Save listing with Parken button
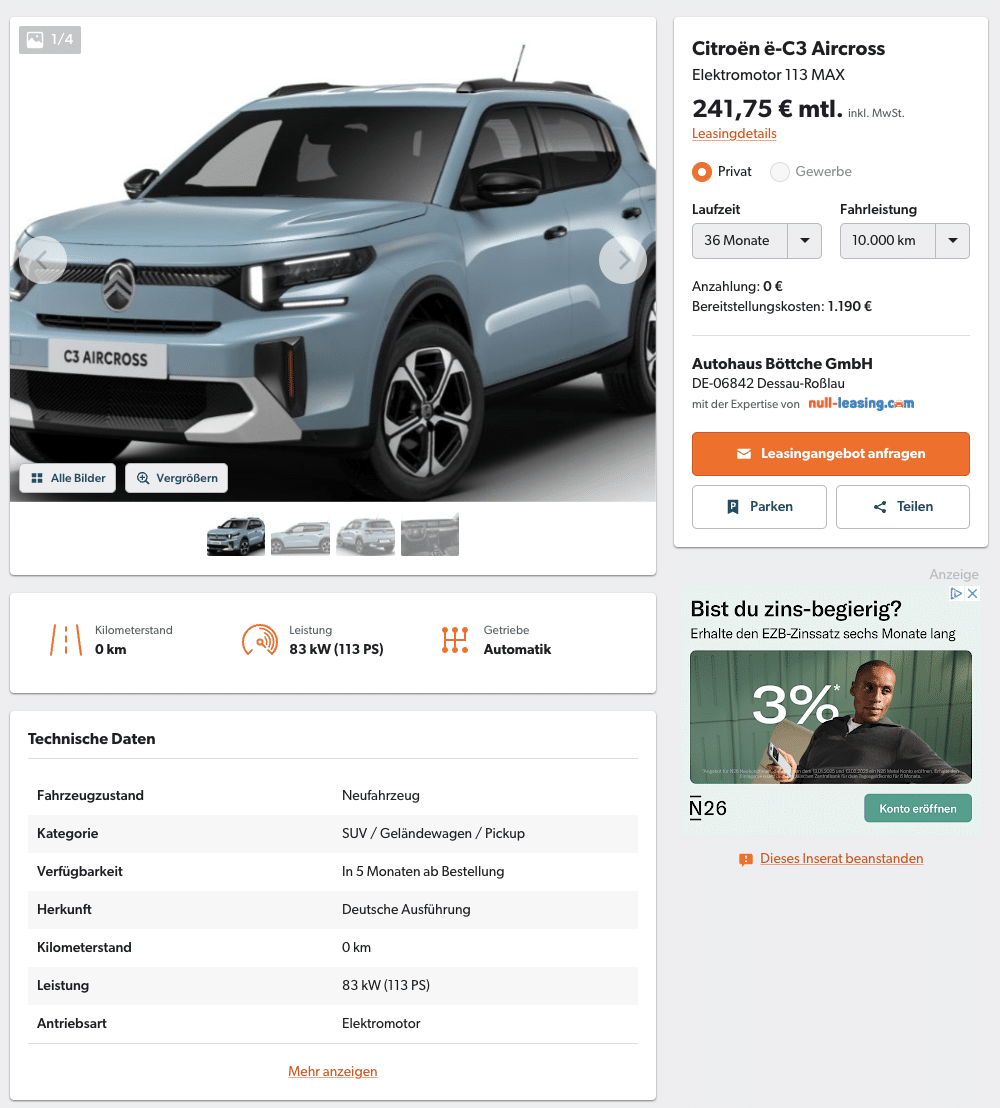 point(759,507)
